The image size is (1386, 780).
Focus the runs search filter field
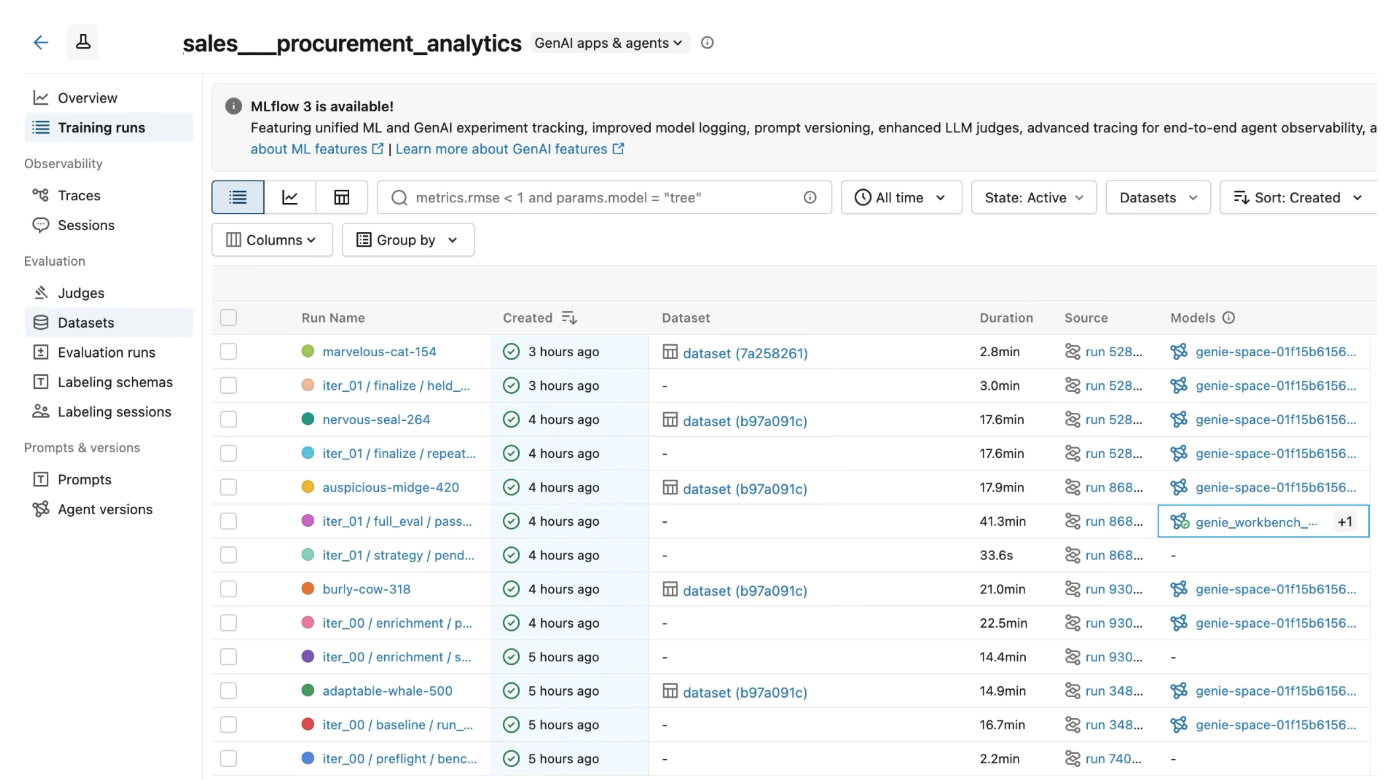[x=602, y=197]
